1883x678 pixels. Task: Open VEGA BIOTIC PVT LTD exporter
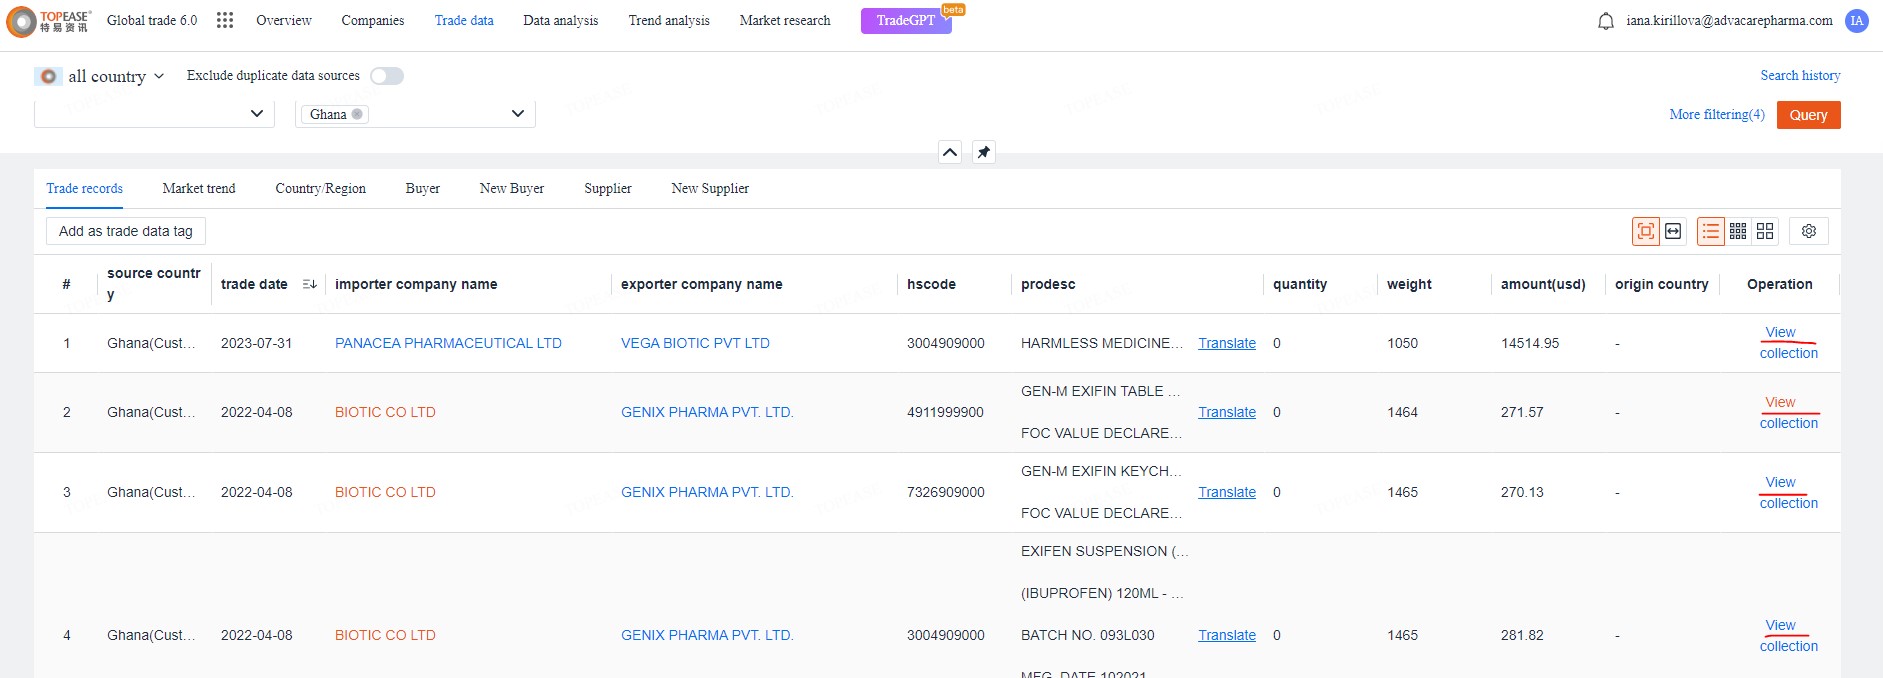click(695, 343)
